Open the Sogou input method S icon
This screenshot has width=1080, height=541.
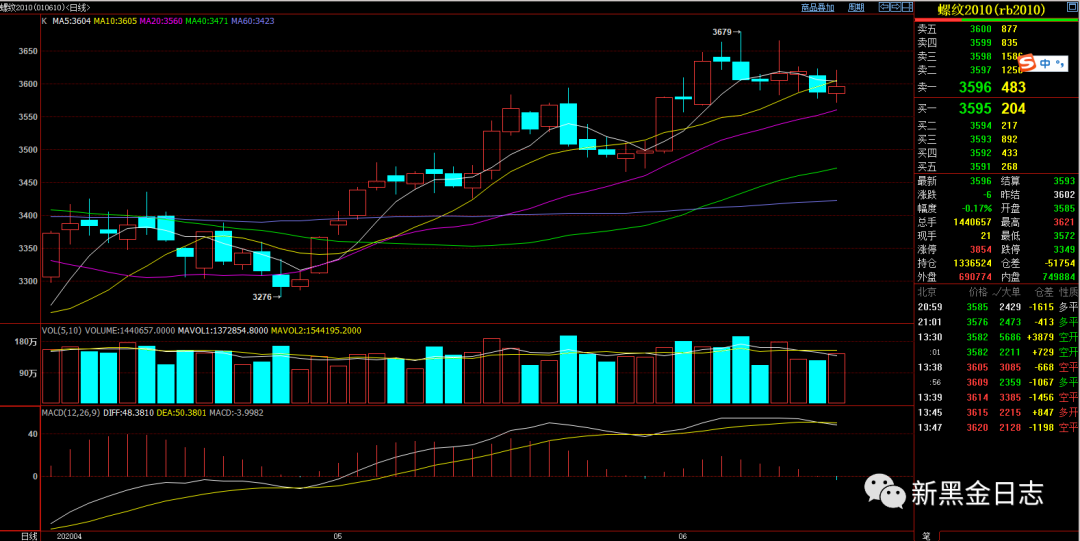[1028, 63]
